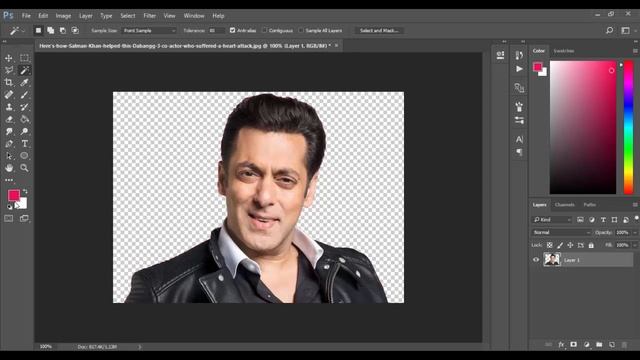Viewport: 640px width, 360px height.
Task: Open the Fill slider dropdown arrow
Action: 635,245
